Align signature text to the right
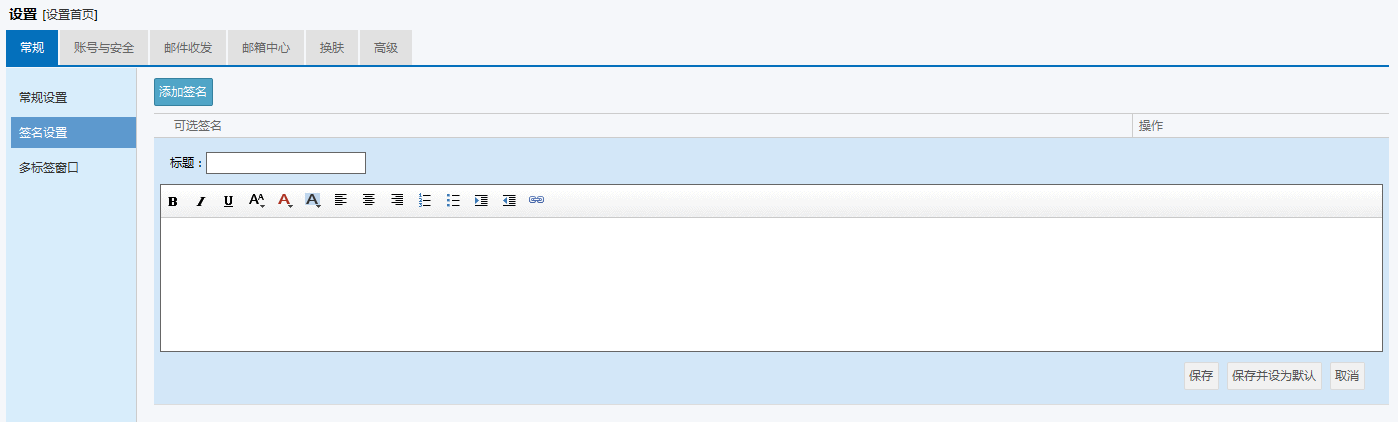This screenshot has height=422, width=1398. [397, 200]
